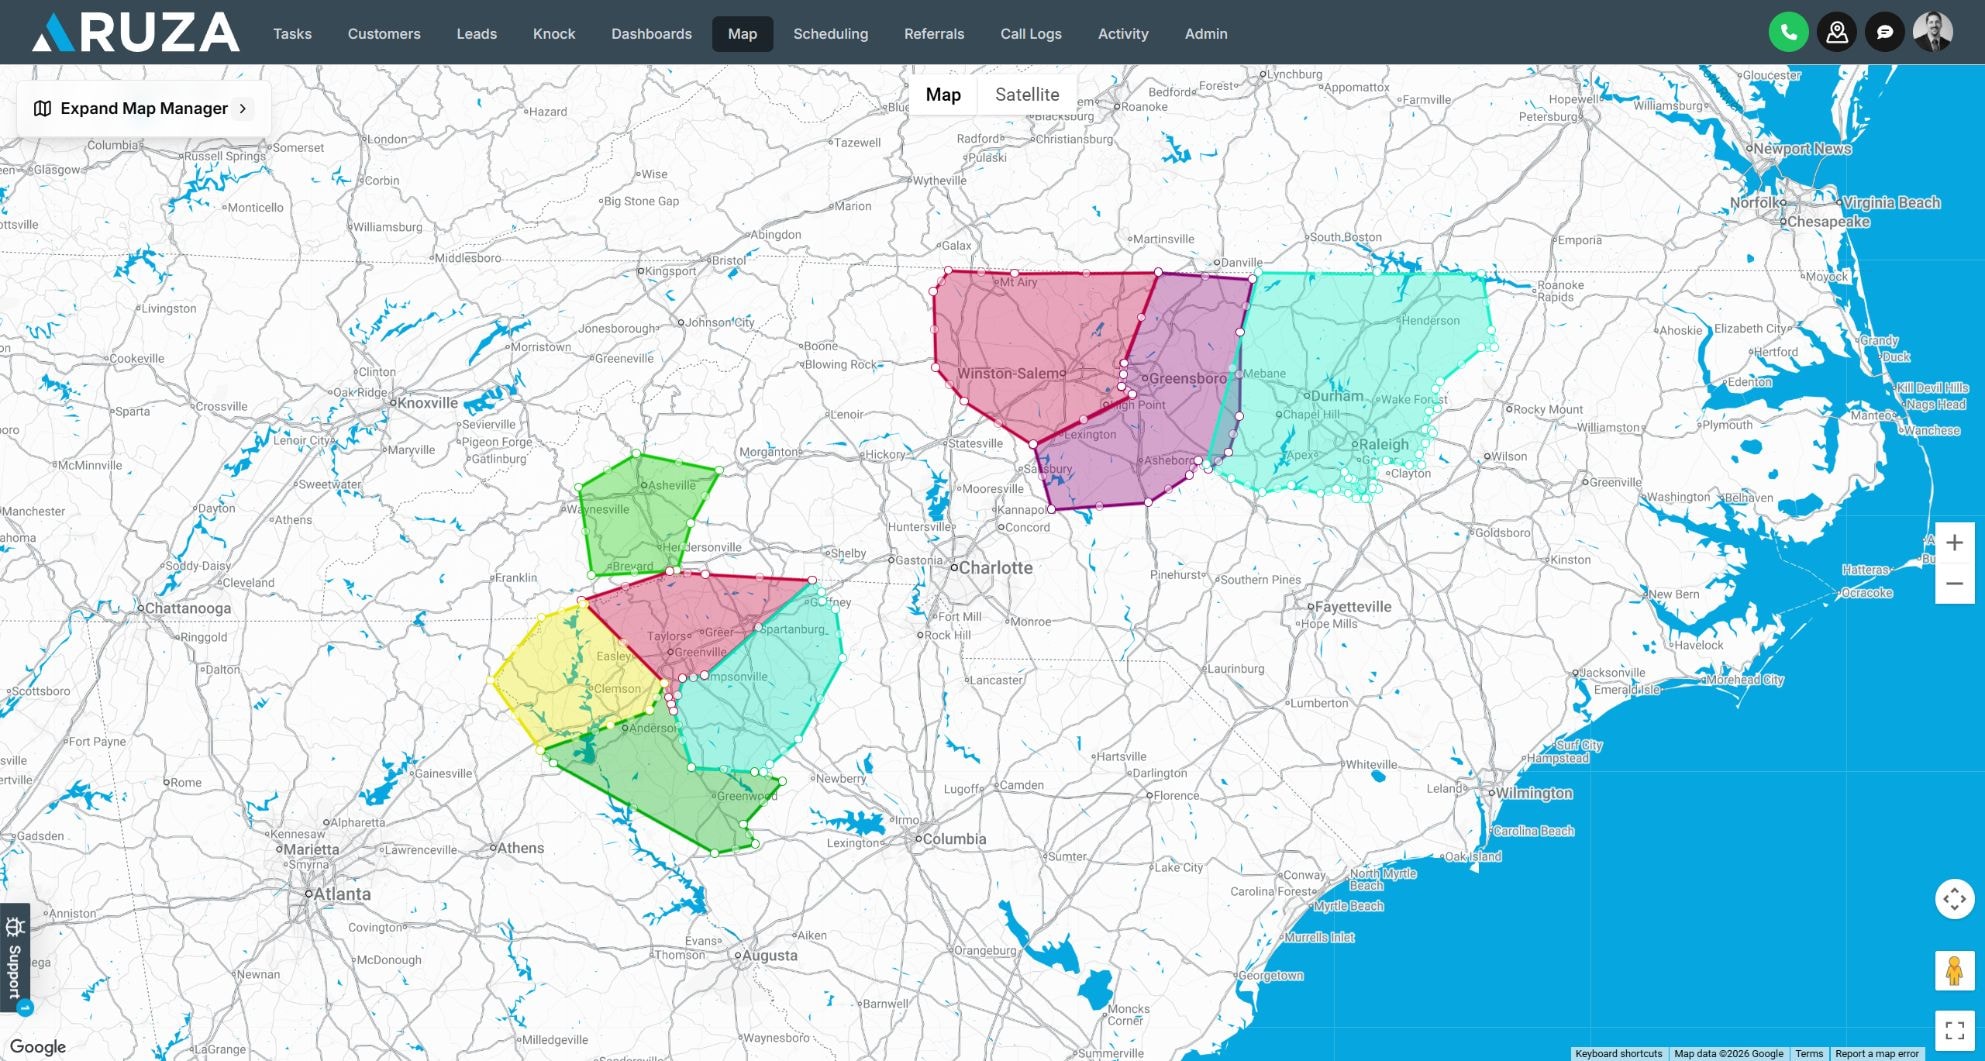Click the map pan control icon

1954,898
